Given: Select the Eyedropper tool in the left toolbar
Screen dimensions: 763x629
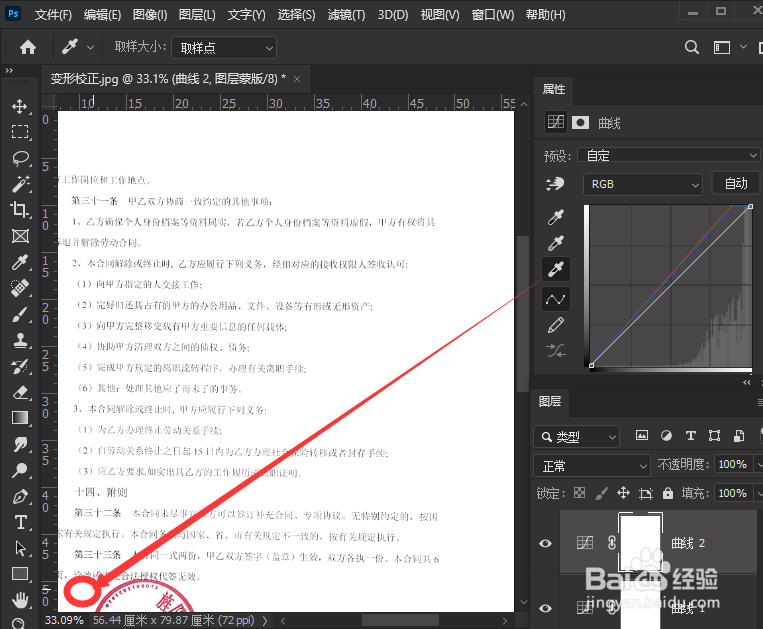Looking at the screenshot, I should pos(20,262).
